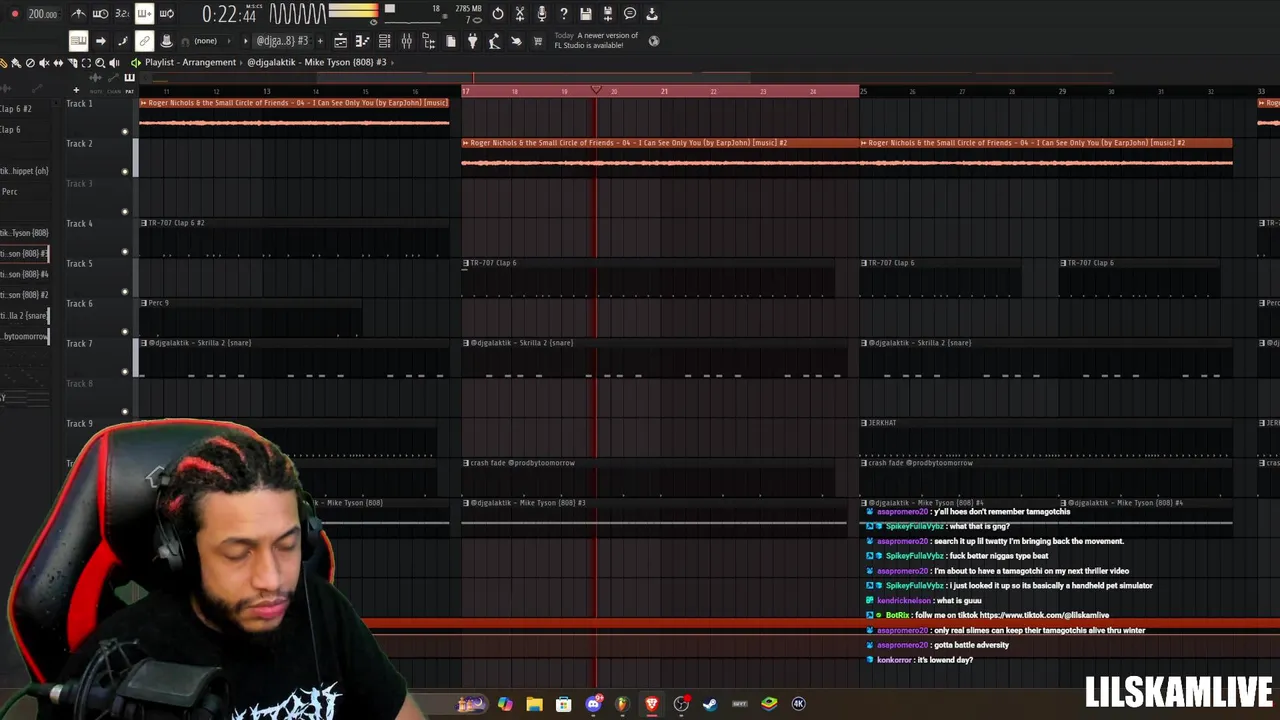Open the Playlist view icon
Viewport: 1280px width, 720px height.
[x=341, y=41]
